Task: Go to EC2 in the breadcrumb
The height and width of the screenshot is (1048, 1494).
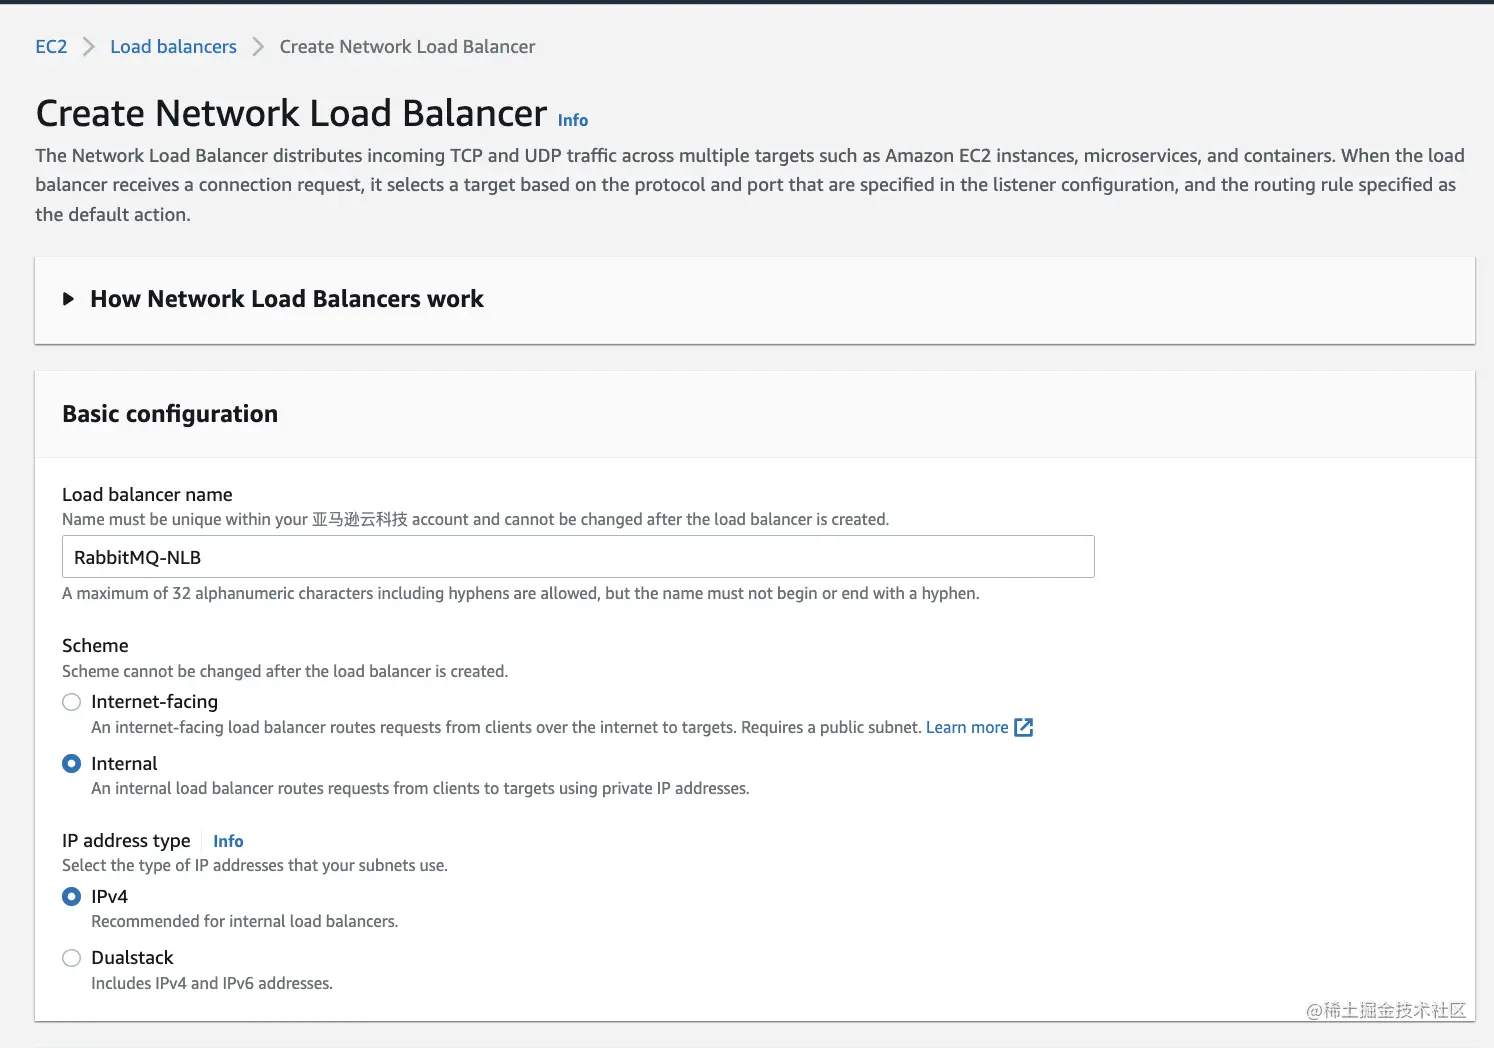Action: [x=51, y=47]
